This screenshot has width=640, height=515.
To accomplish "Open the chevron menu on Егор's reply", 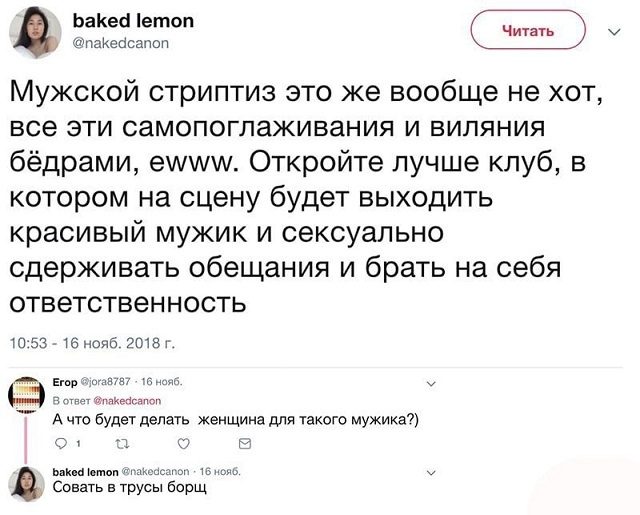I will [431, 381].
